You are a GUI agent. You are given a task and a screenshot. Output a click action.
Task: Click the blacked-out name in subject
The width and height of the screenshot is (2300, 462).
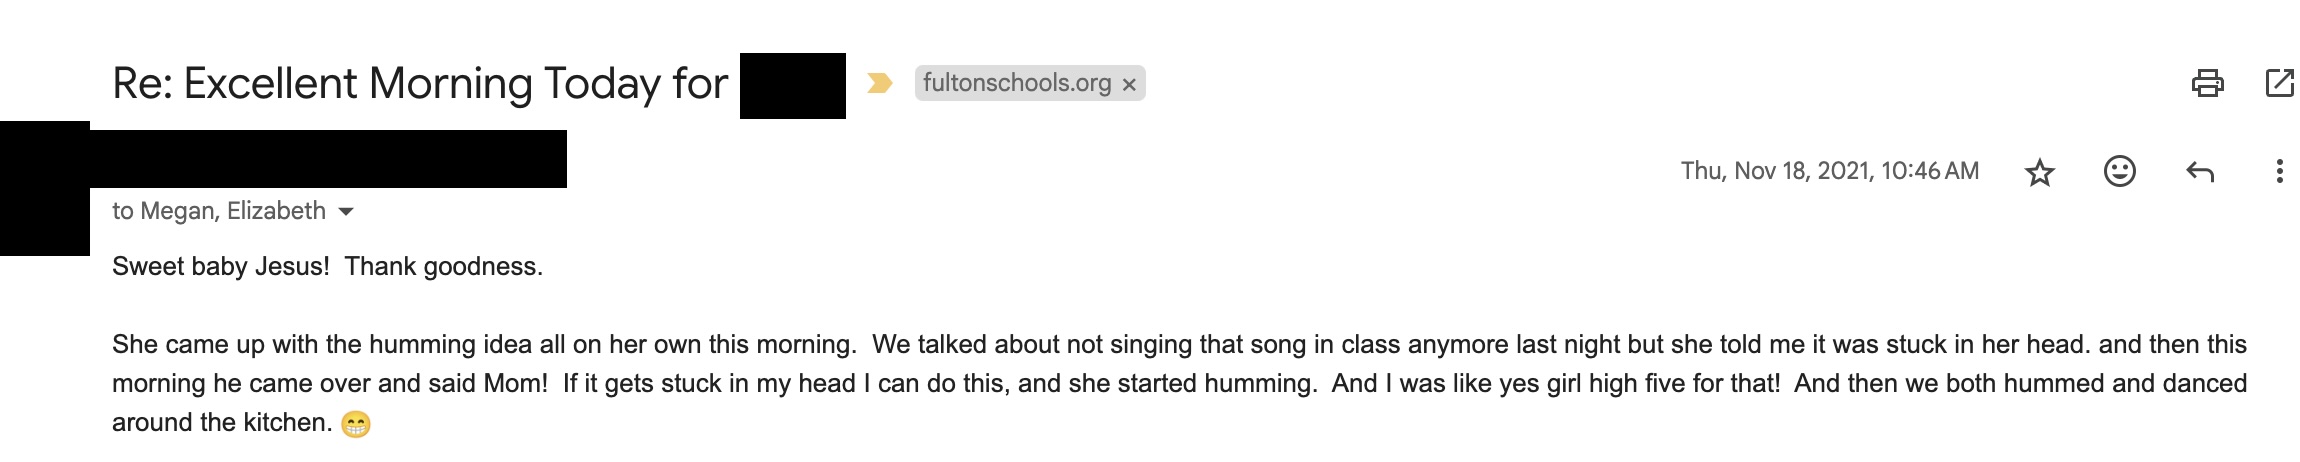coord(792,86)
